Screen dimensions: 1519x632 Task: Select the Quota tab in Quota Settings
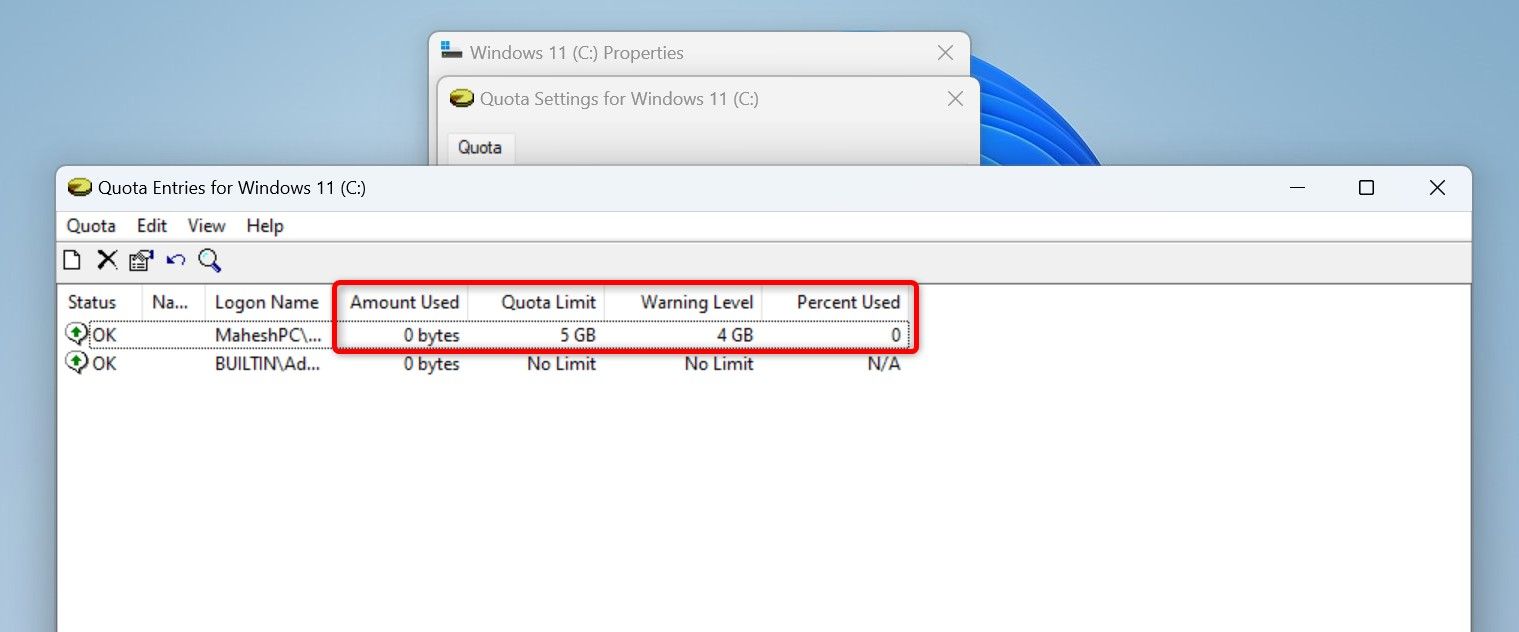tap(480, 148)
